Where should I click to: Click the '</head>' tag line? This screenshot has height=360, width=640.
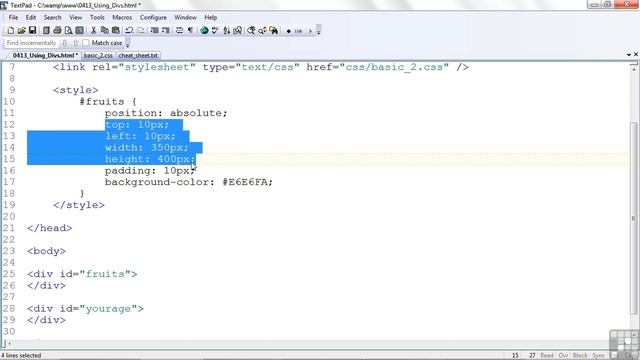tap(50, 228)
